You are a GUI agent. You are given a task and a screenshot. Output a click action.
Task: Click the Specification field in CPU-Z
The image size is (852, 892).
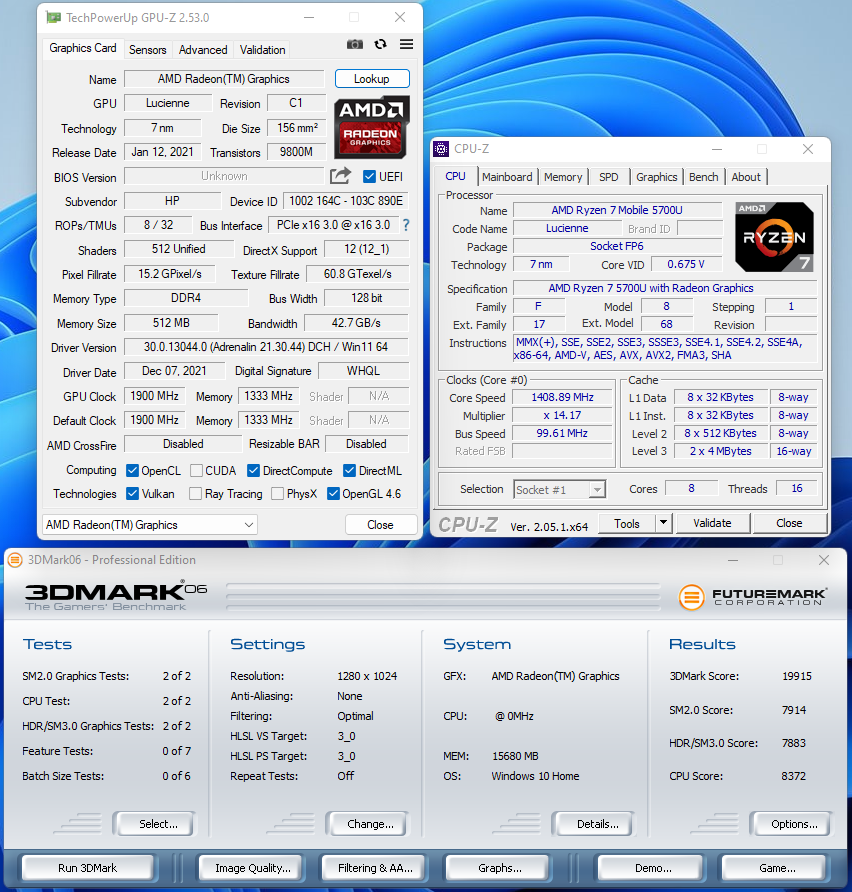[665, 288]
